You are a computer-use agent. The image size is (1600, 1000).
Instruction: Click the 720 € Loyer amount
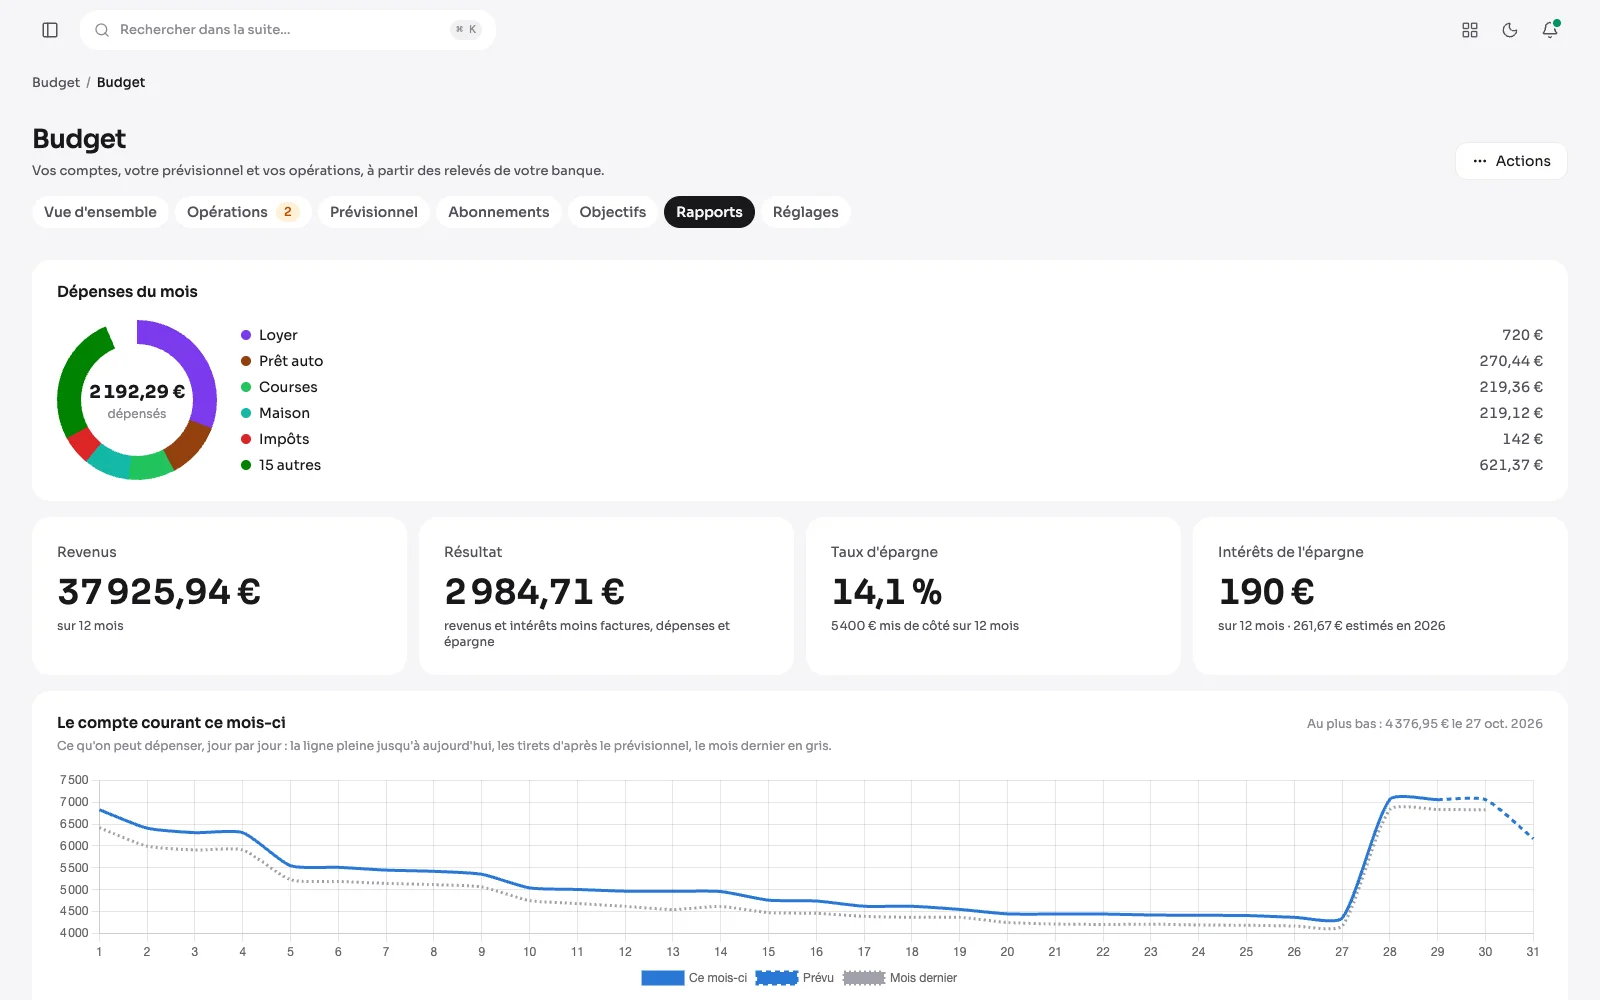click(x=1522, y=335)
